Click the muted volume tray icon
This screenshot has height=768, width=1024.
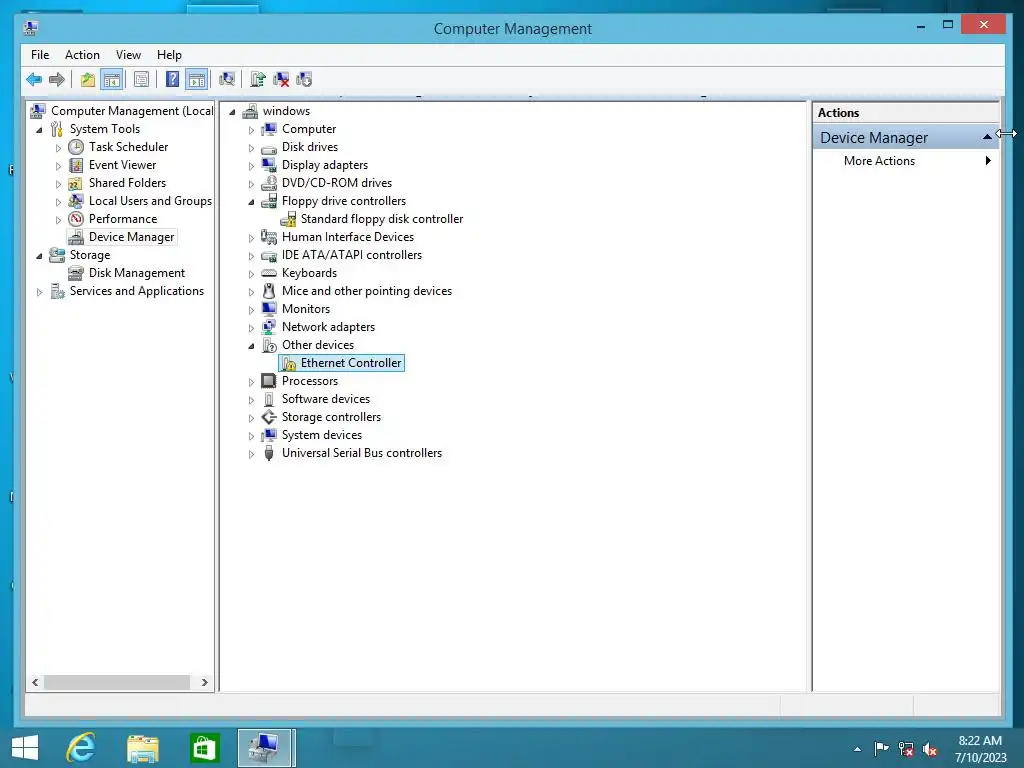930,748
